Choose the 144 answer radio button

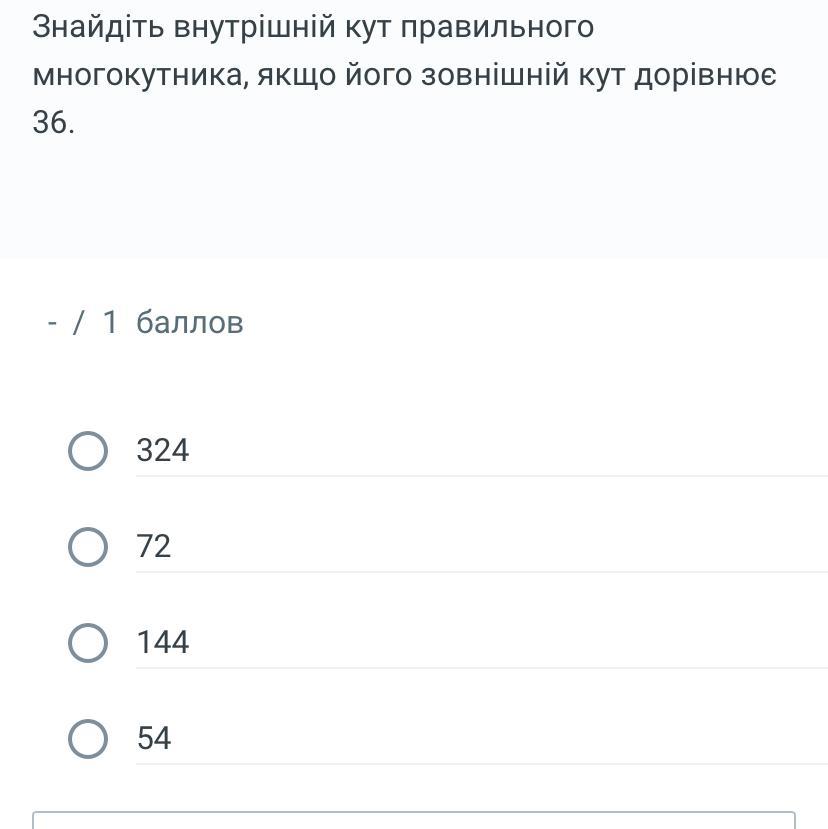88,643
